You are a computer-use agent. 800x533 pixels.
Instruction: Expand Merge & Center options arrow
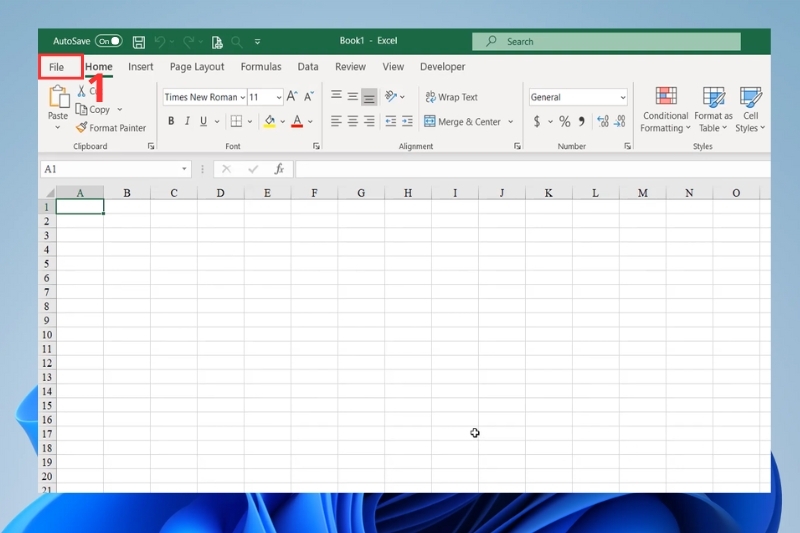pos(511,121)
